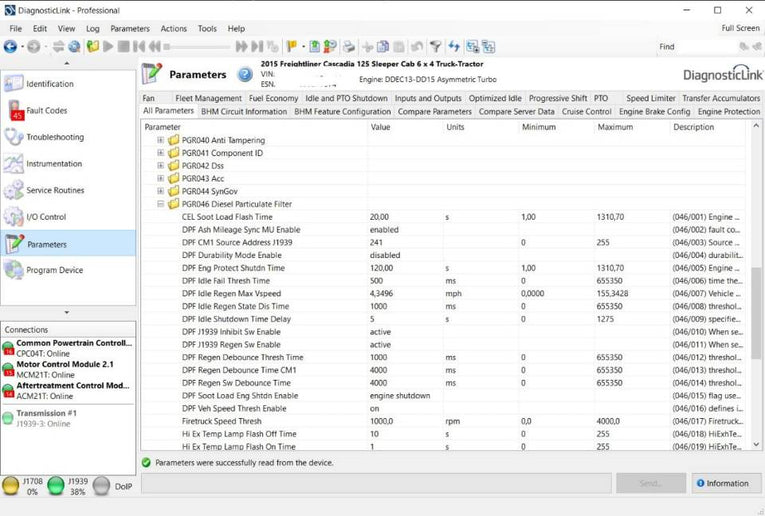This screenshot has height=516, width=765.
Task: Click the J1939 green status indicator
Action: [x=56, y=486]
